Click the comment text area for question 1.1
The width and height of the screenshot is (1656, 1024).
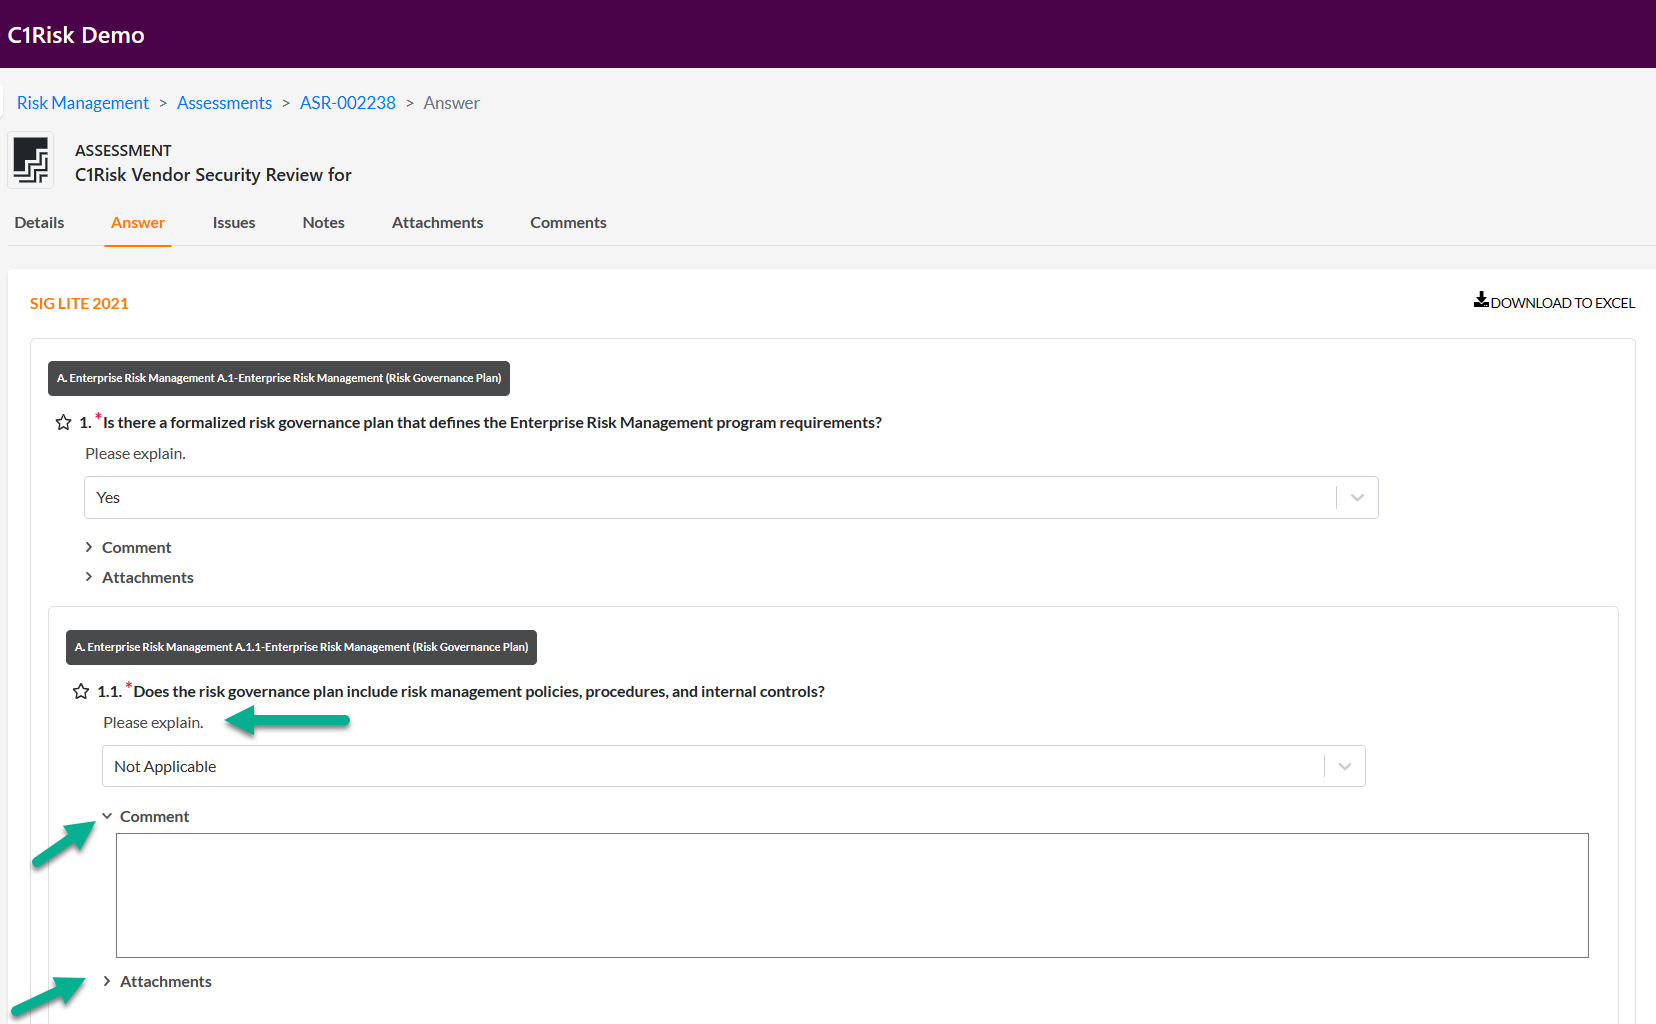pos(852,896)
